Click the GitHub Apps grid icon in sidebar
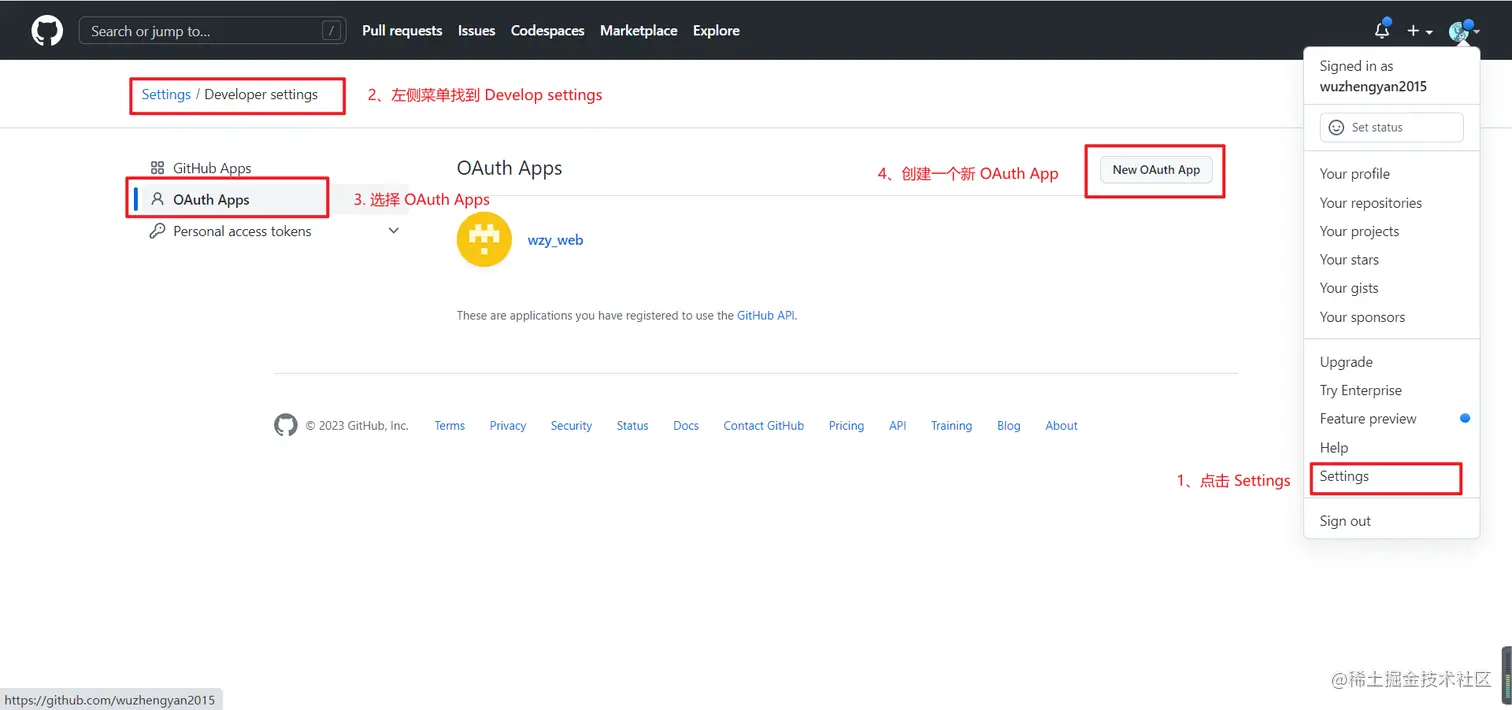Screen dimensions: 1512x710 point(158,167)
